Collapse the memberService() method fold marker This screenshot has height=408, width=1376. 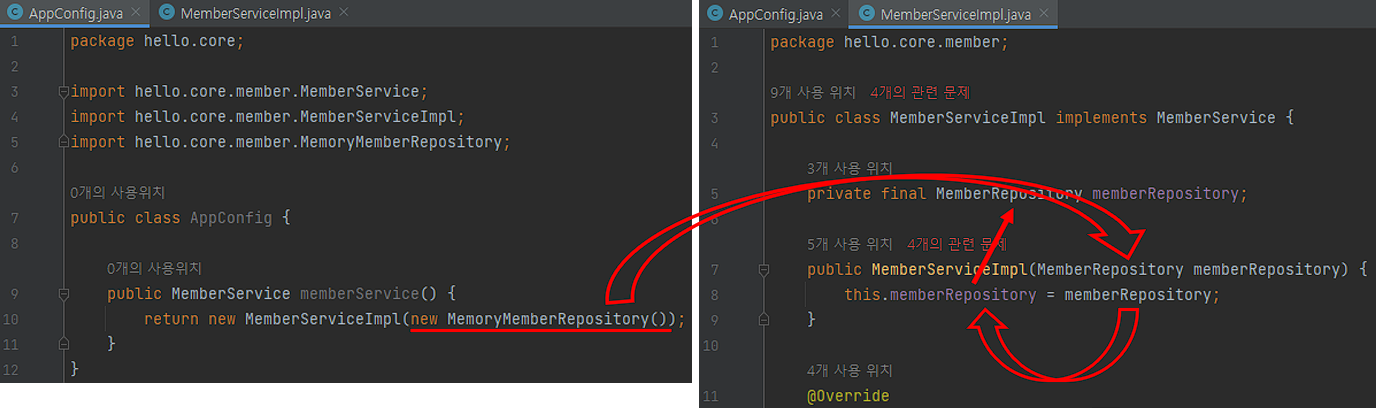tap(63, 294)
